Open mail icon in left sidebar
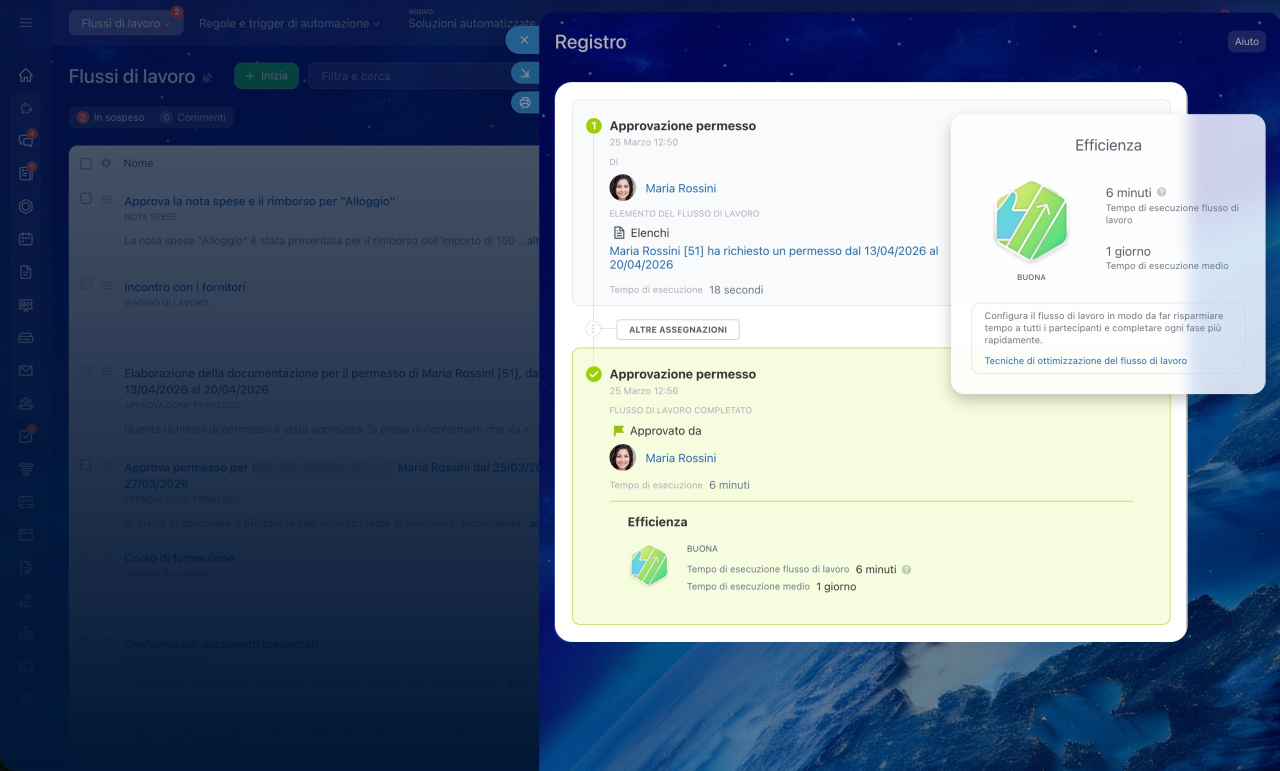Screen dimensions: 1280x771 [26, 371]
